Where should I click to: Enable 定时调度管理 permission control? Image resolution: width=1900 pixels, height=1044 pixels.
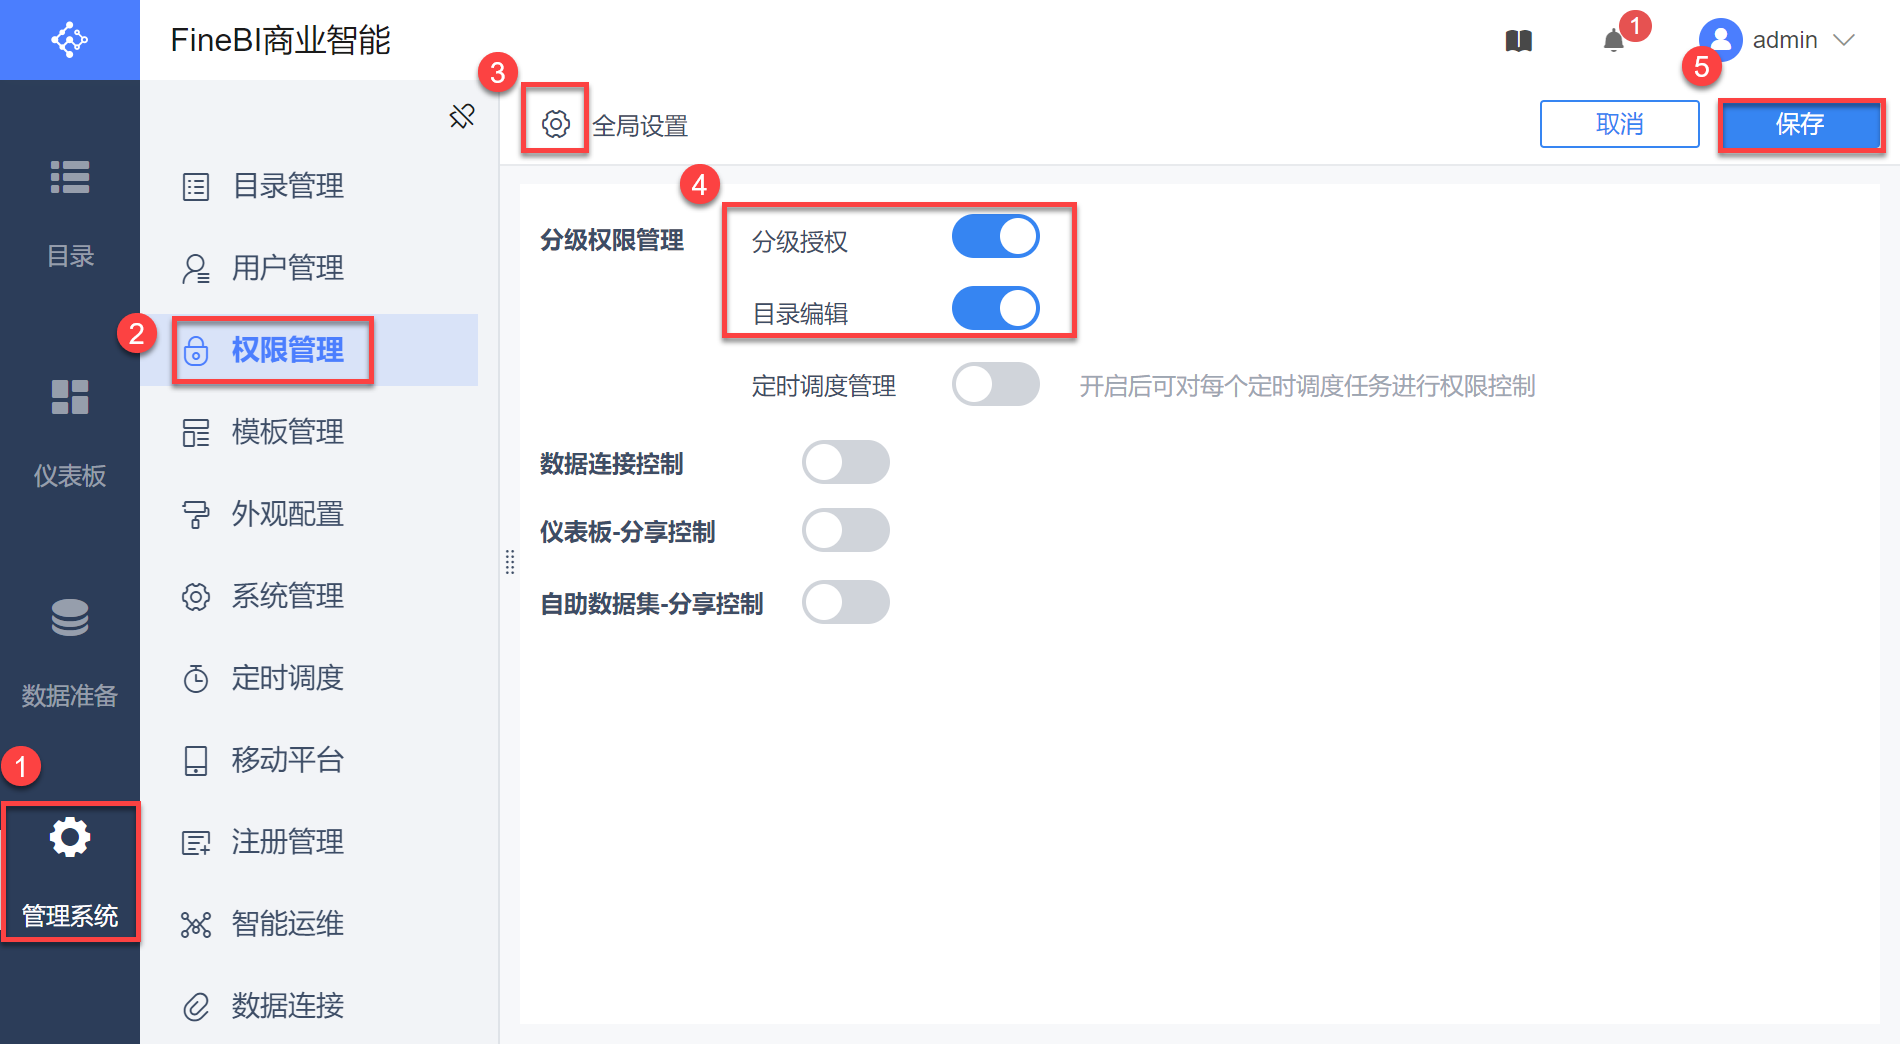click(x=995, y=385)
